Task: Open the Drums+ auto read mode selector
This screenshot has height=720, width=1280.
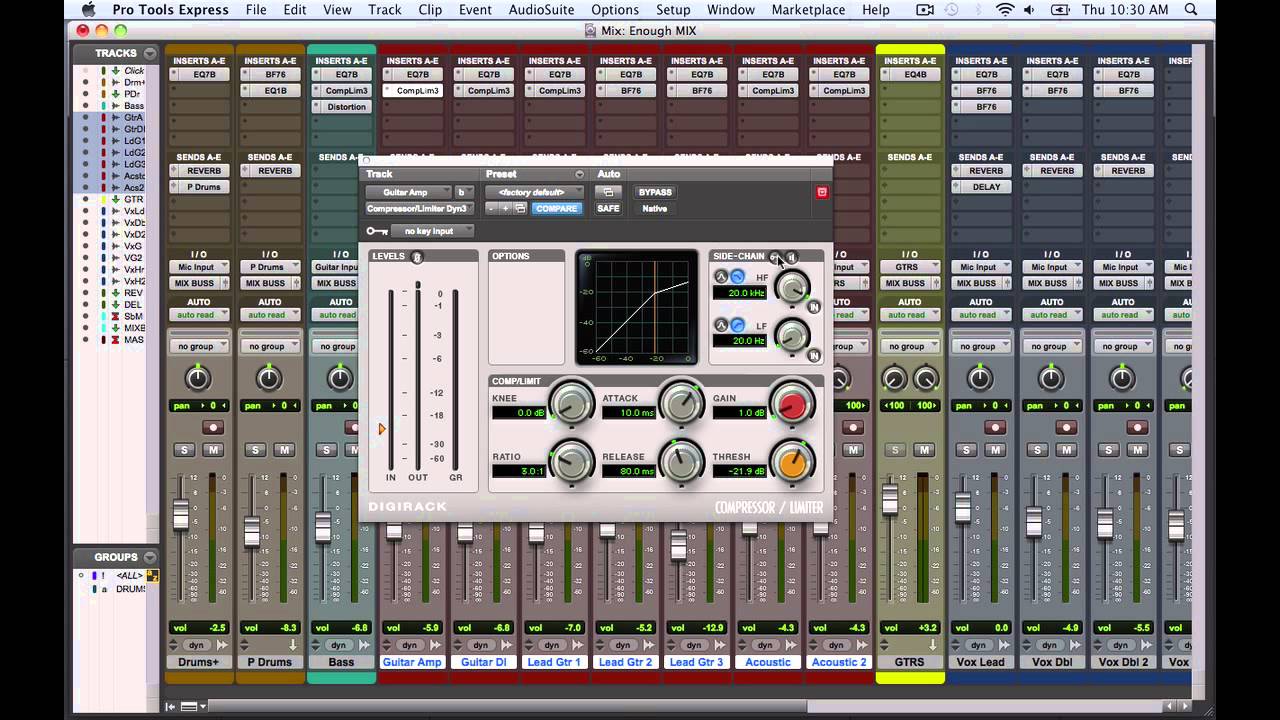Action: pyautogui.click(x=198, y=314)
